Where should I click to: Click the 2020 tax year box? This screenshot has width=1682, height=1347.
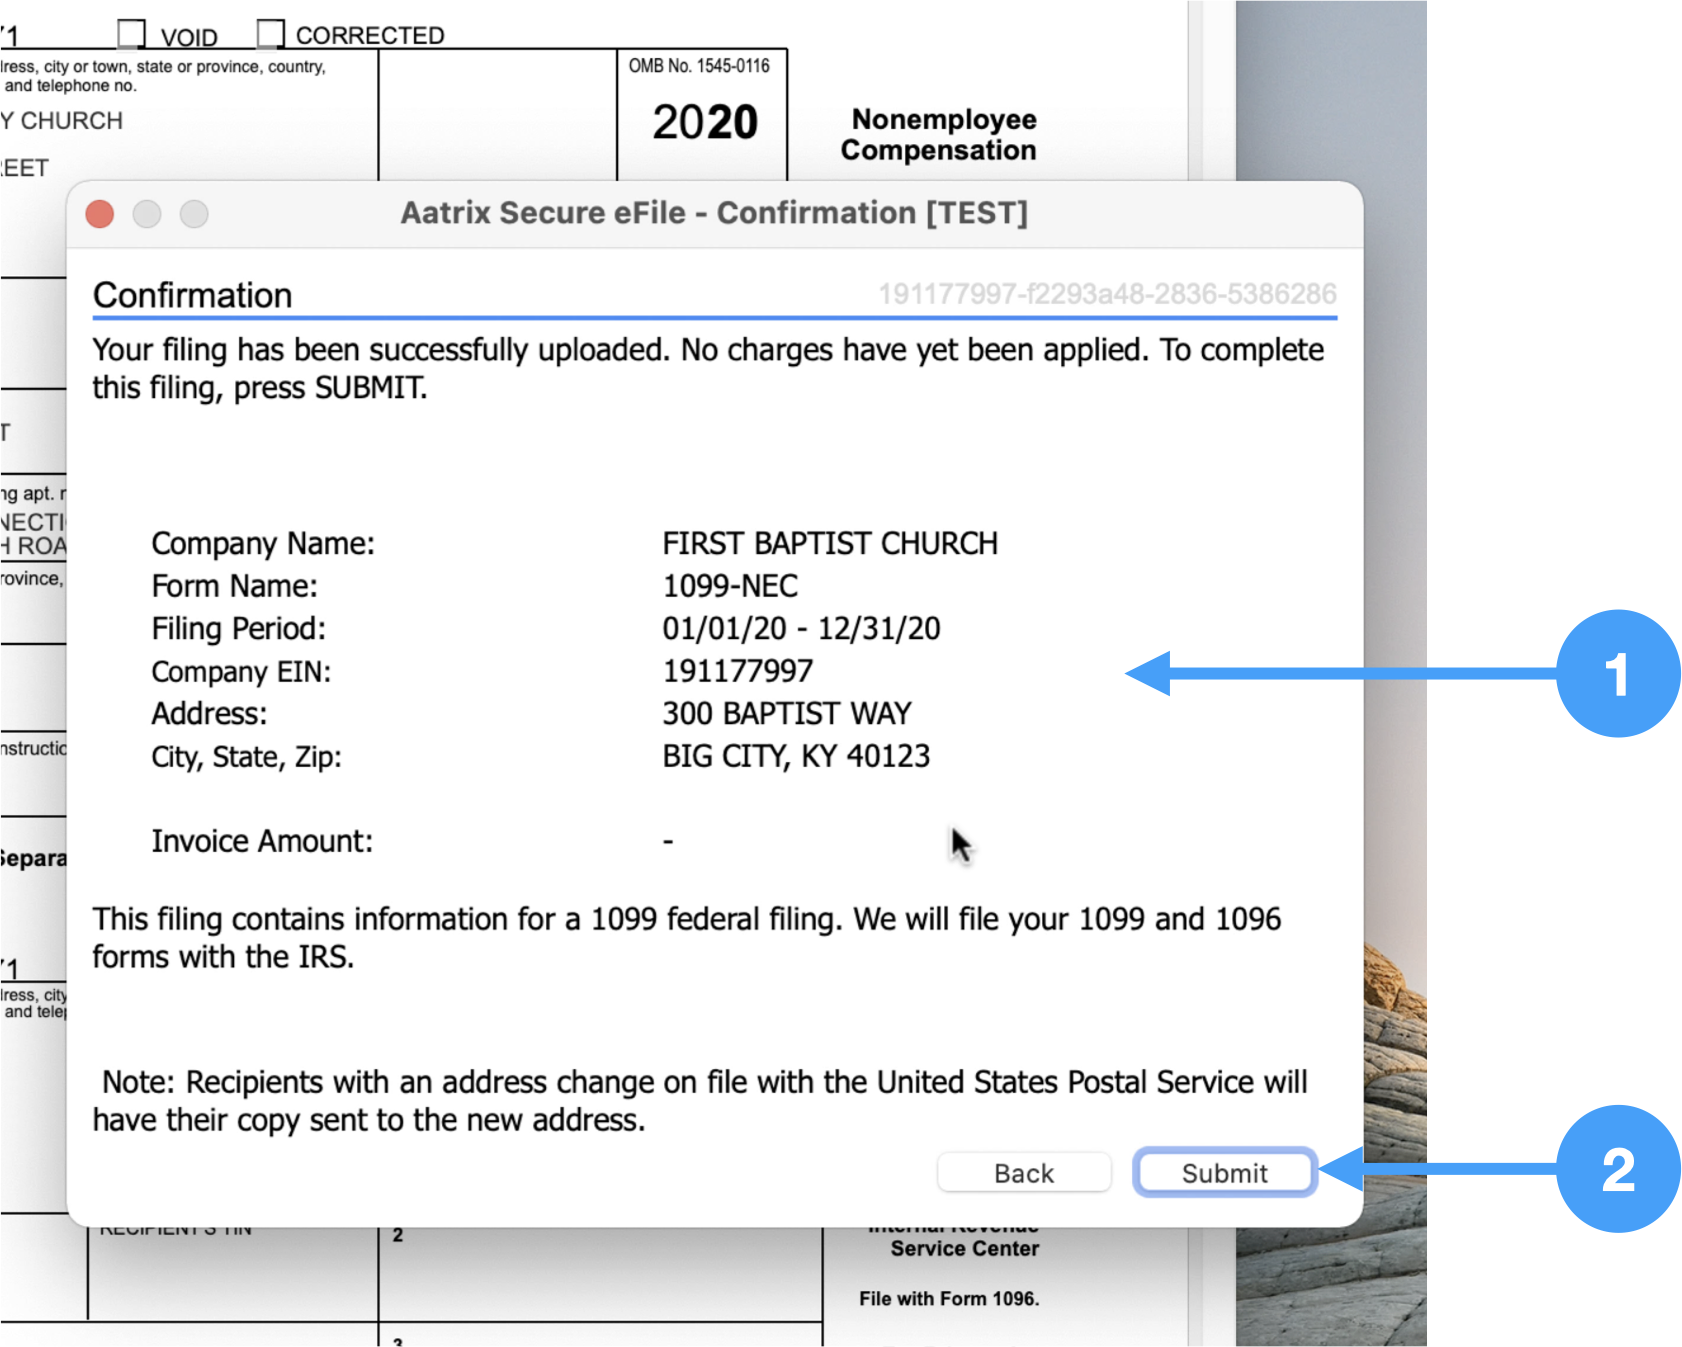[704, 122]
